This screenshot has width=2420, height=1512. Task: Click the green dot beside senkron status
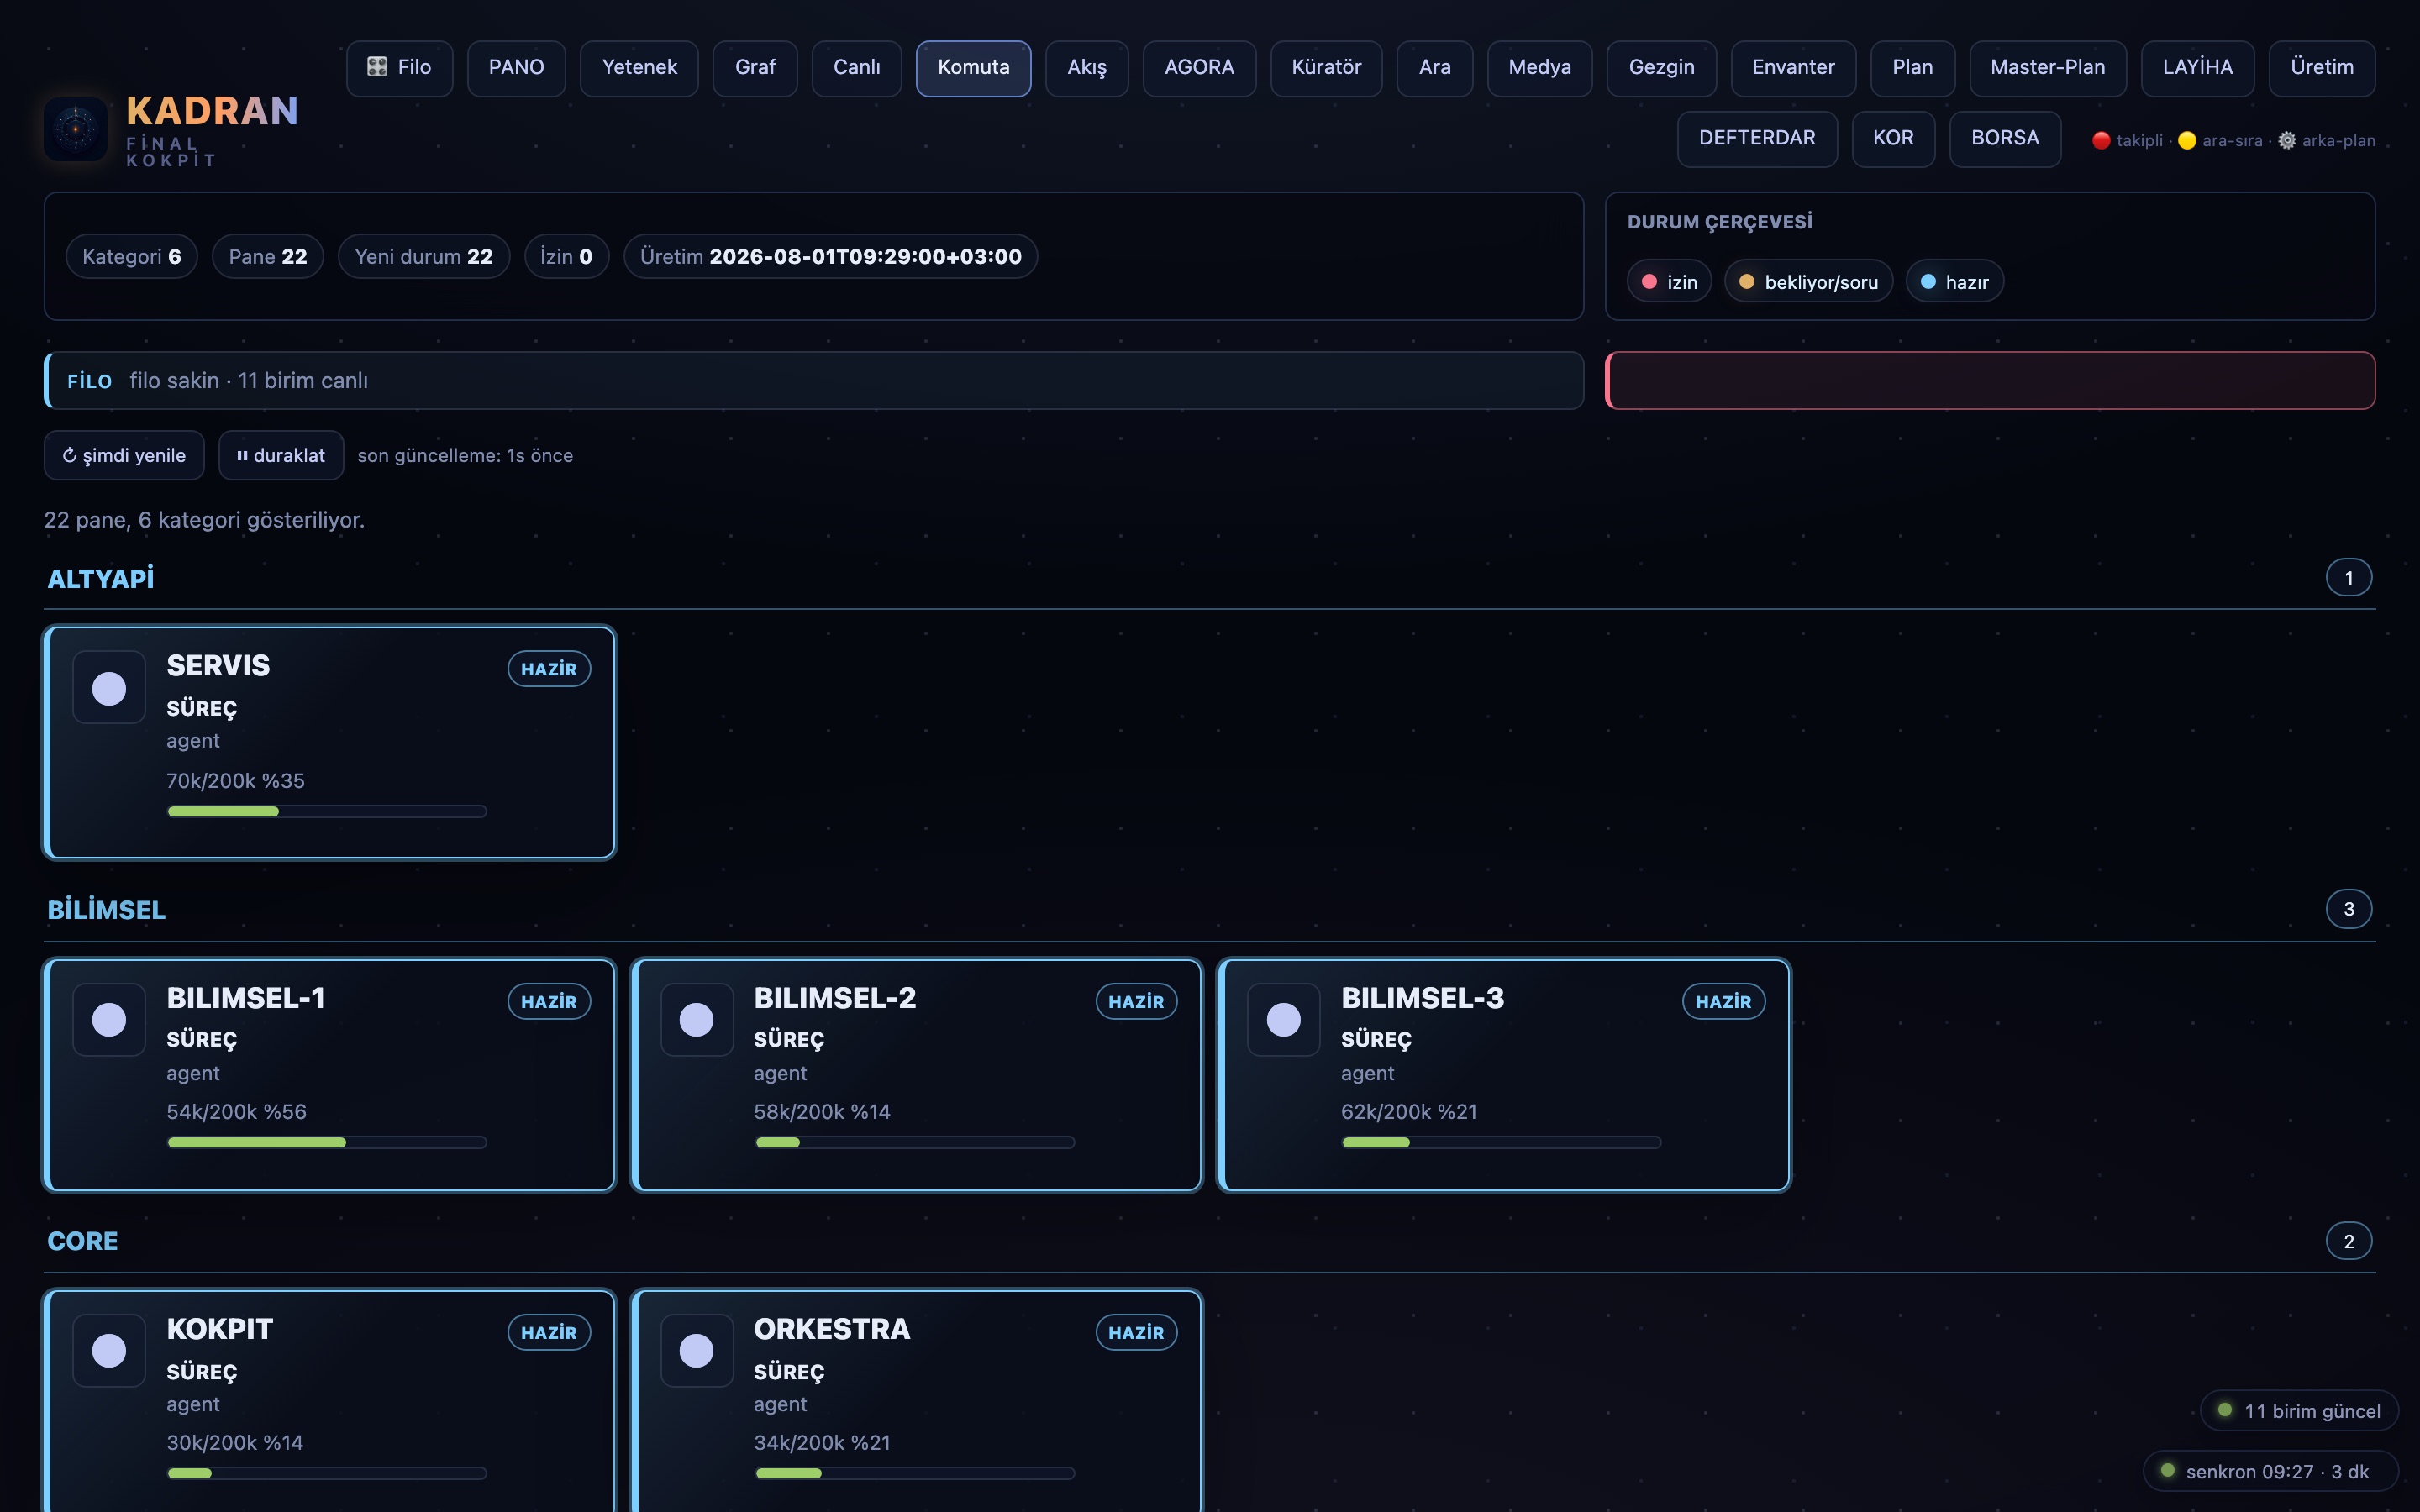click(x=2168, y=1470)
